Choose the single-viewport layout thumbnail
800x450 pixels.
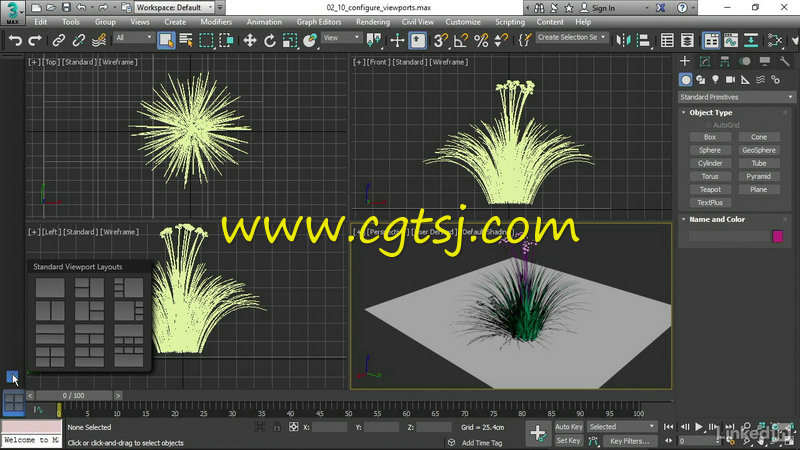[x=50, y=287]
